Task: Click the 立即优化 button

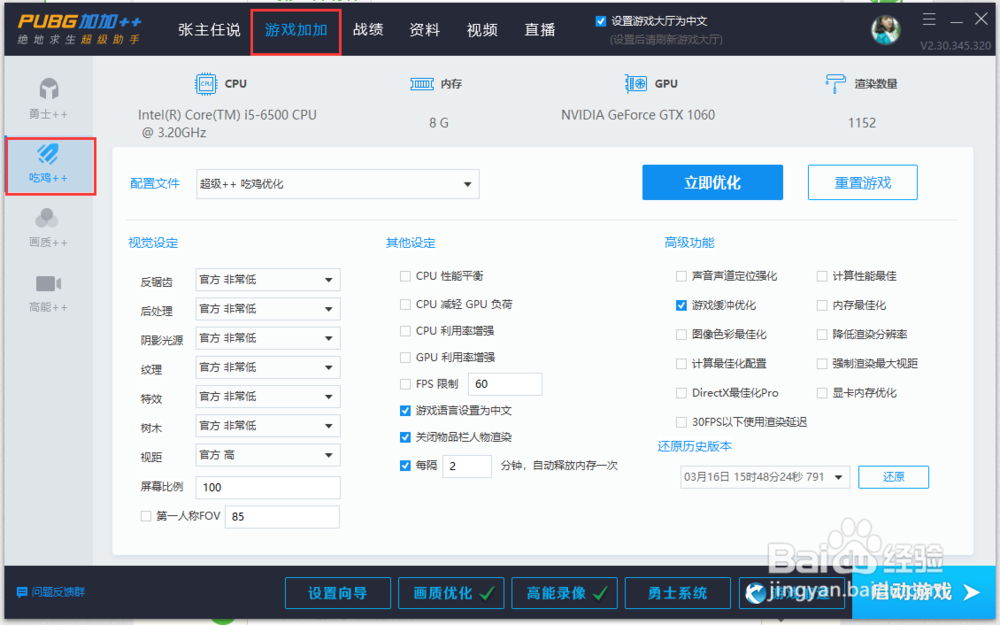Action: 712,182
